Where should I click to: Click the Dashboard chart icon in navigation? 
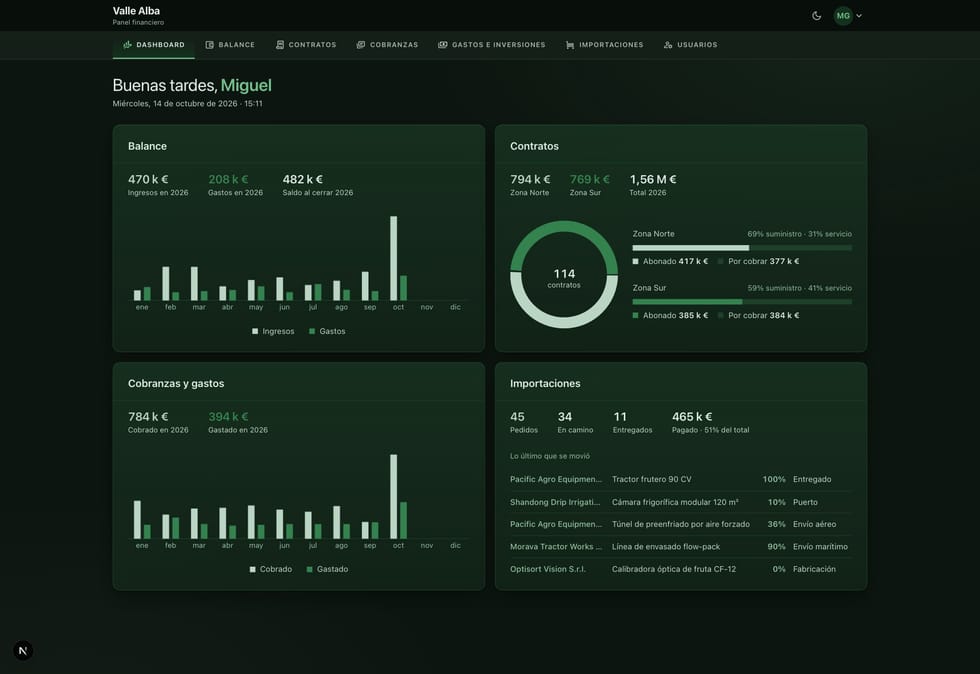(x=128, y=44)
